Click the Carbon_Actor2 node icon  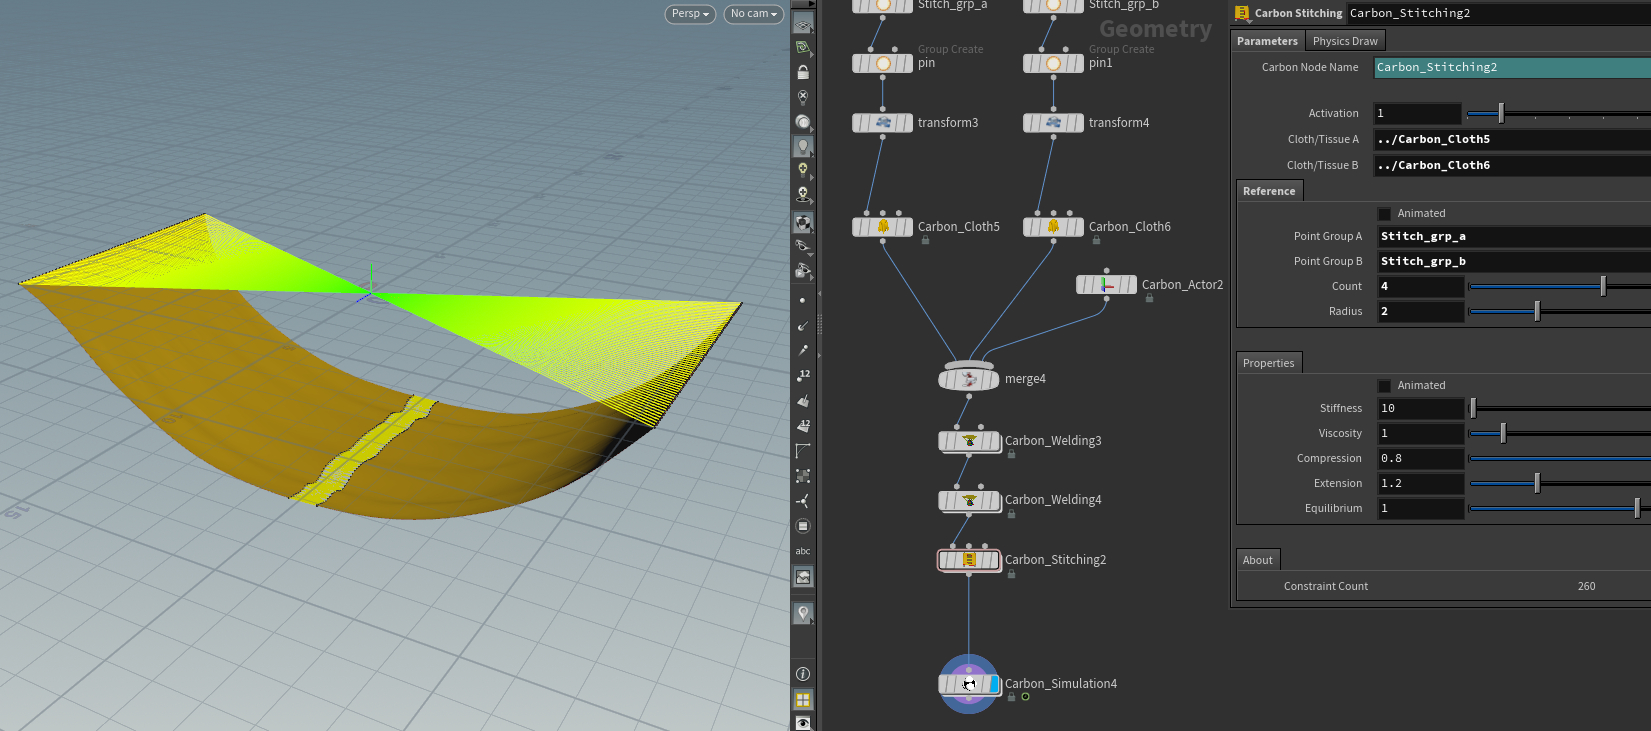click(1106, 285)
